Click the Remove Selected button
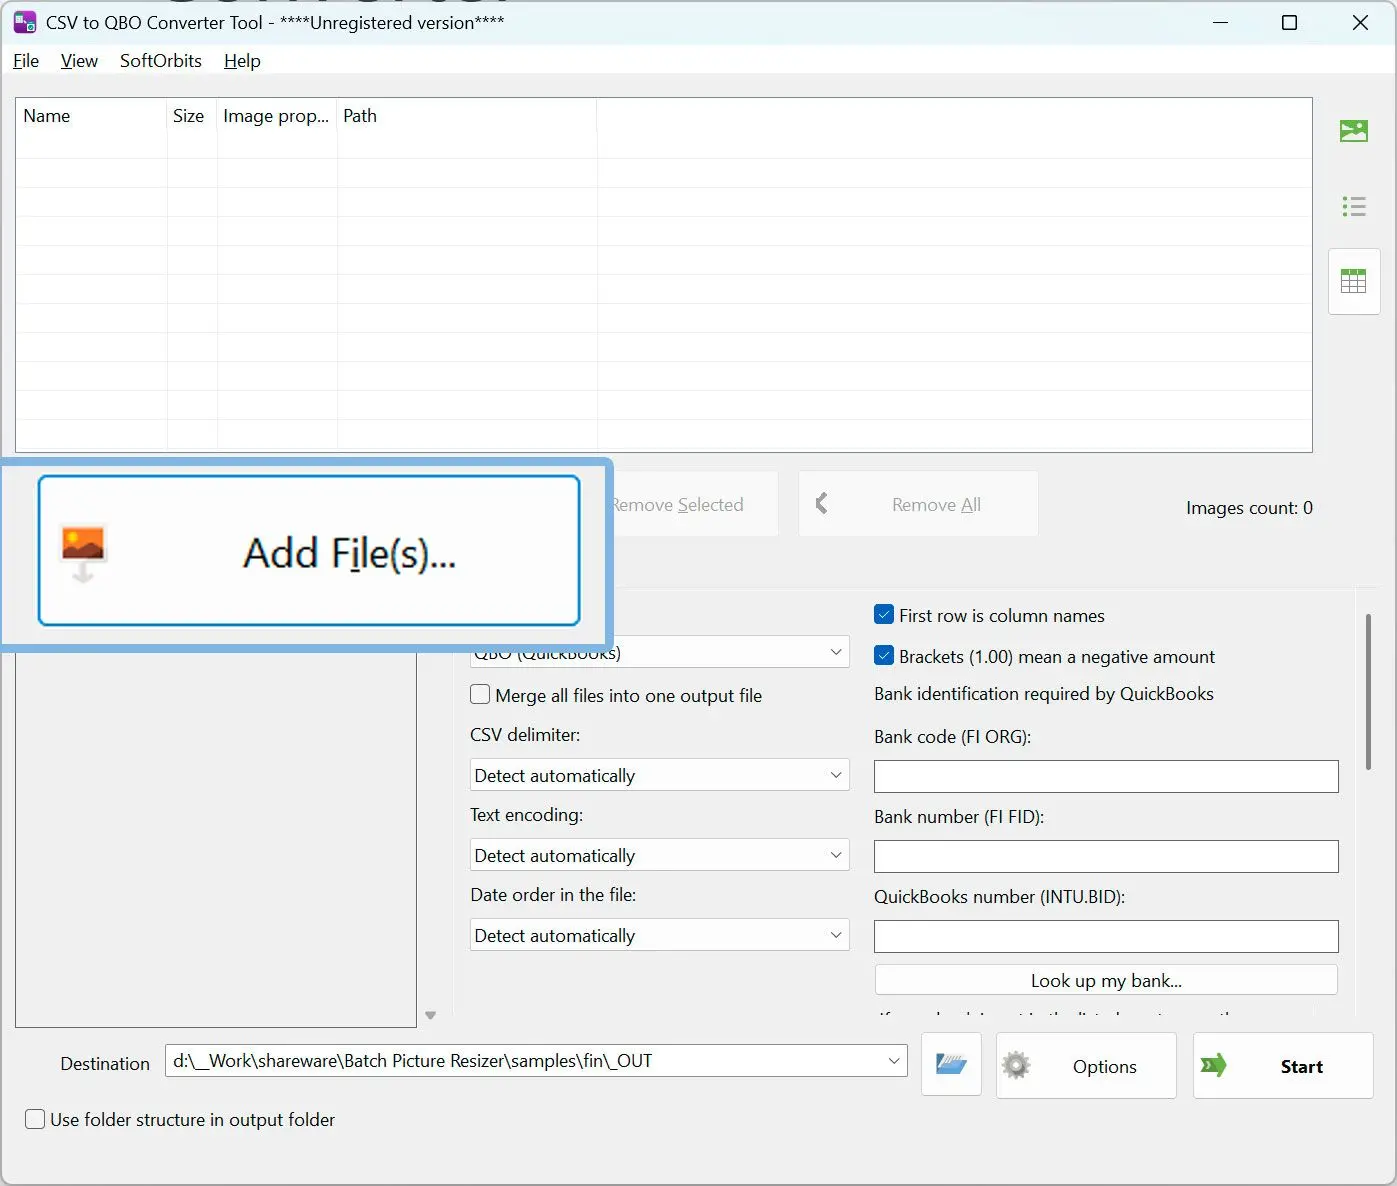 coord(695,504)
